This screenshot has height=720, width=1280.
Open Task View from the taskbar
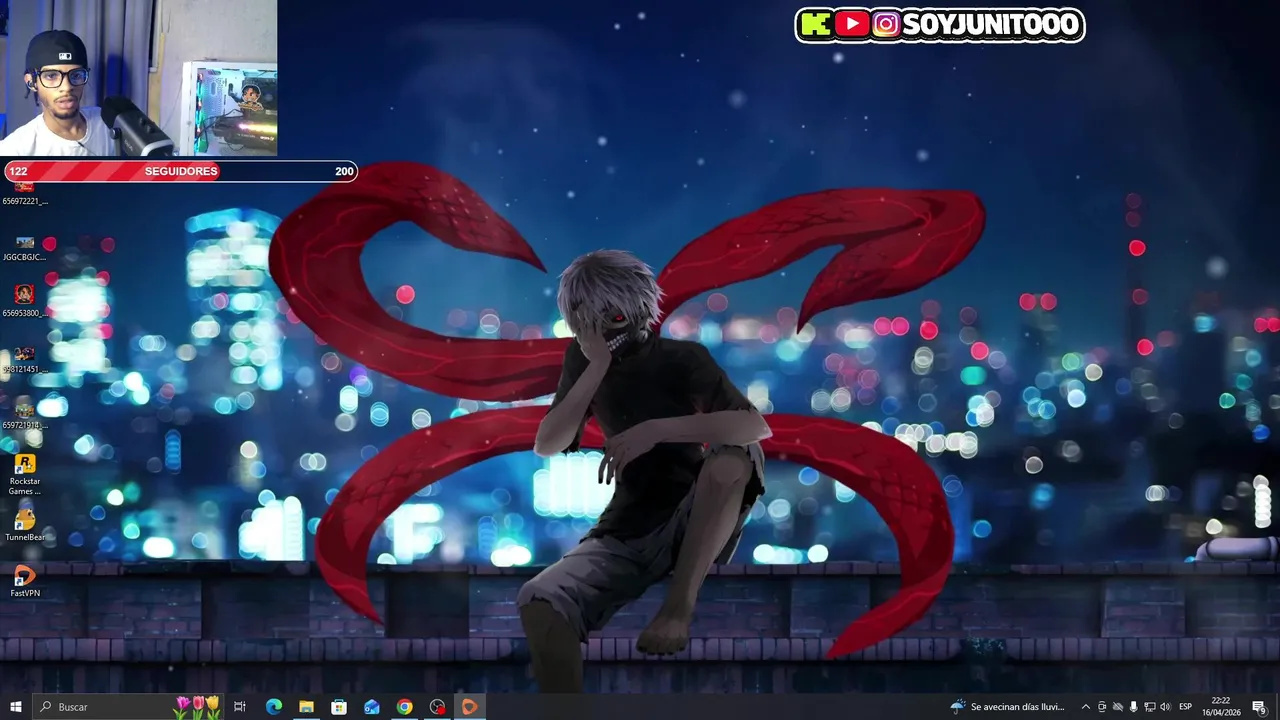[x=240, y=707]
